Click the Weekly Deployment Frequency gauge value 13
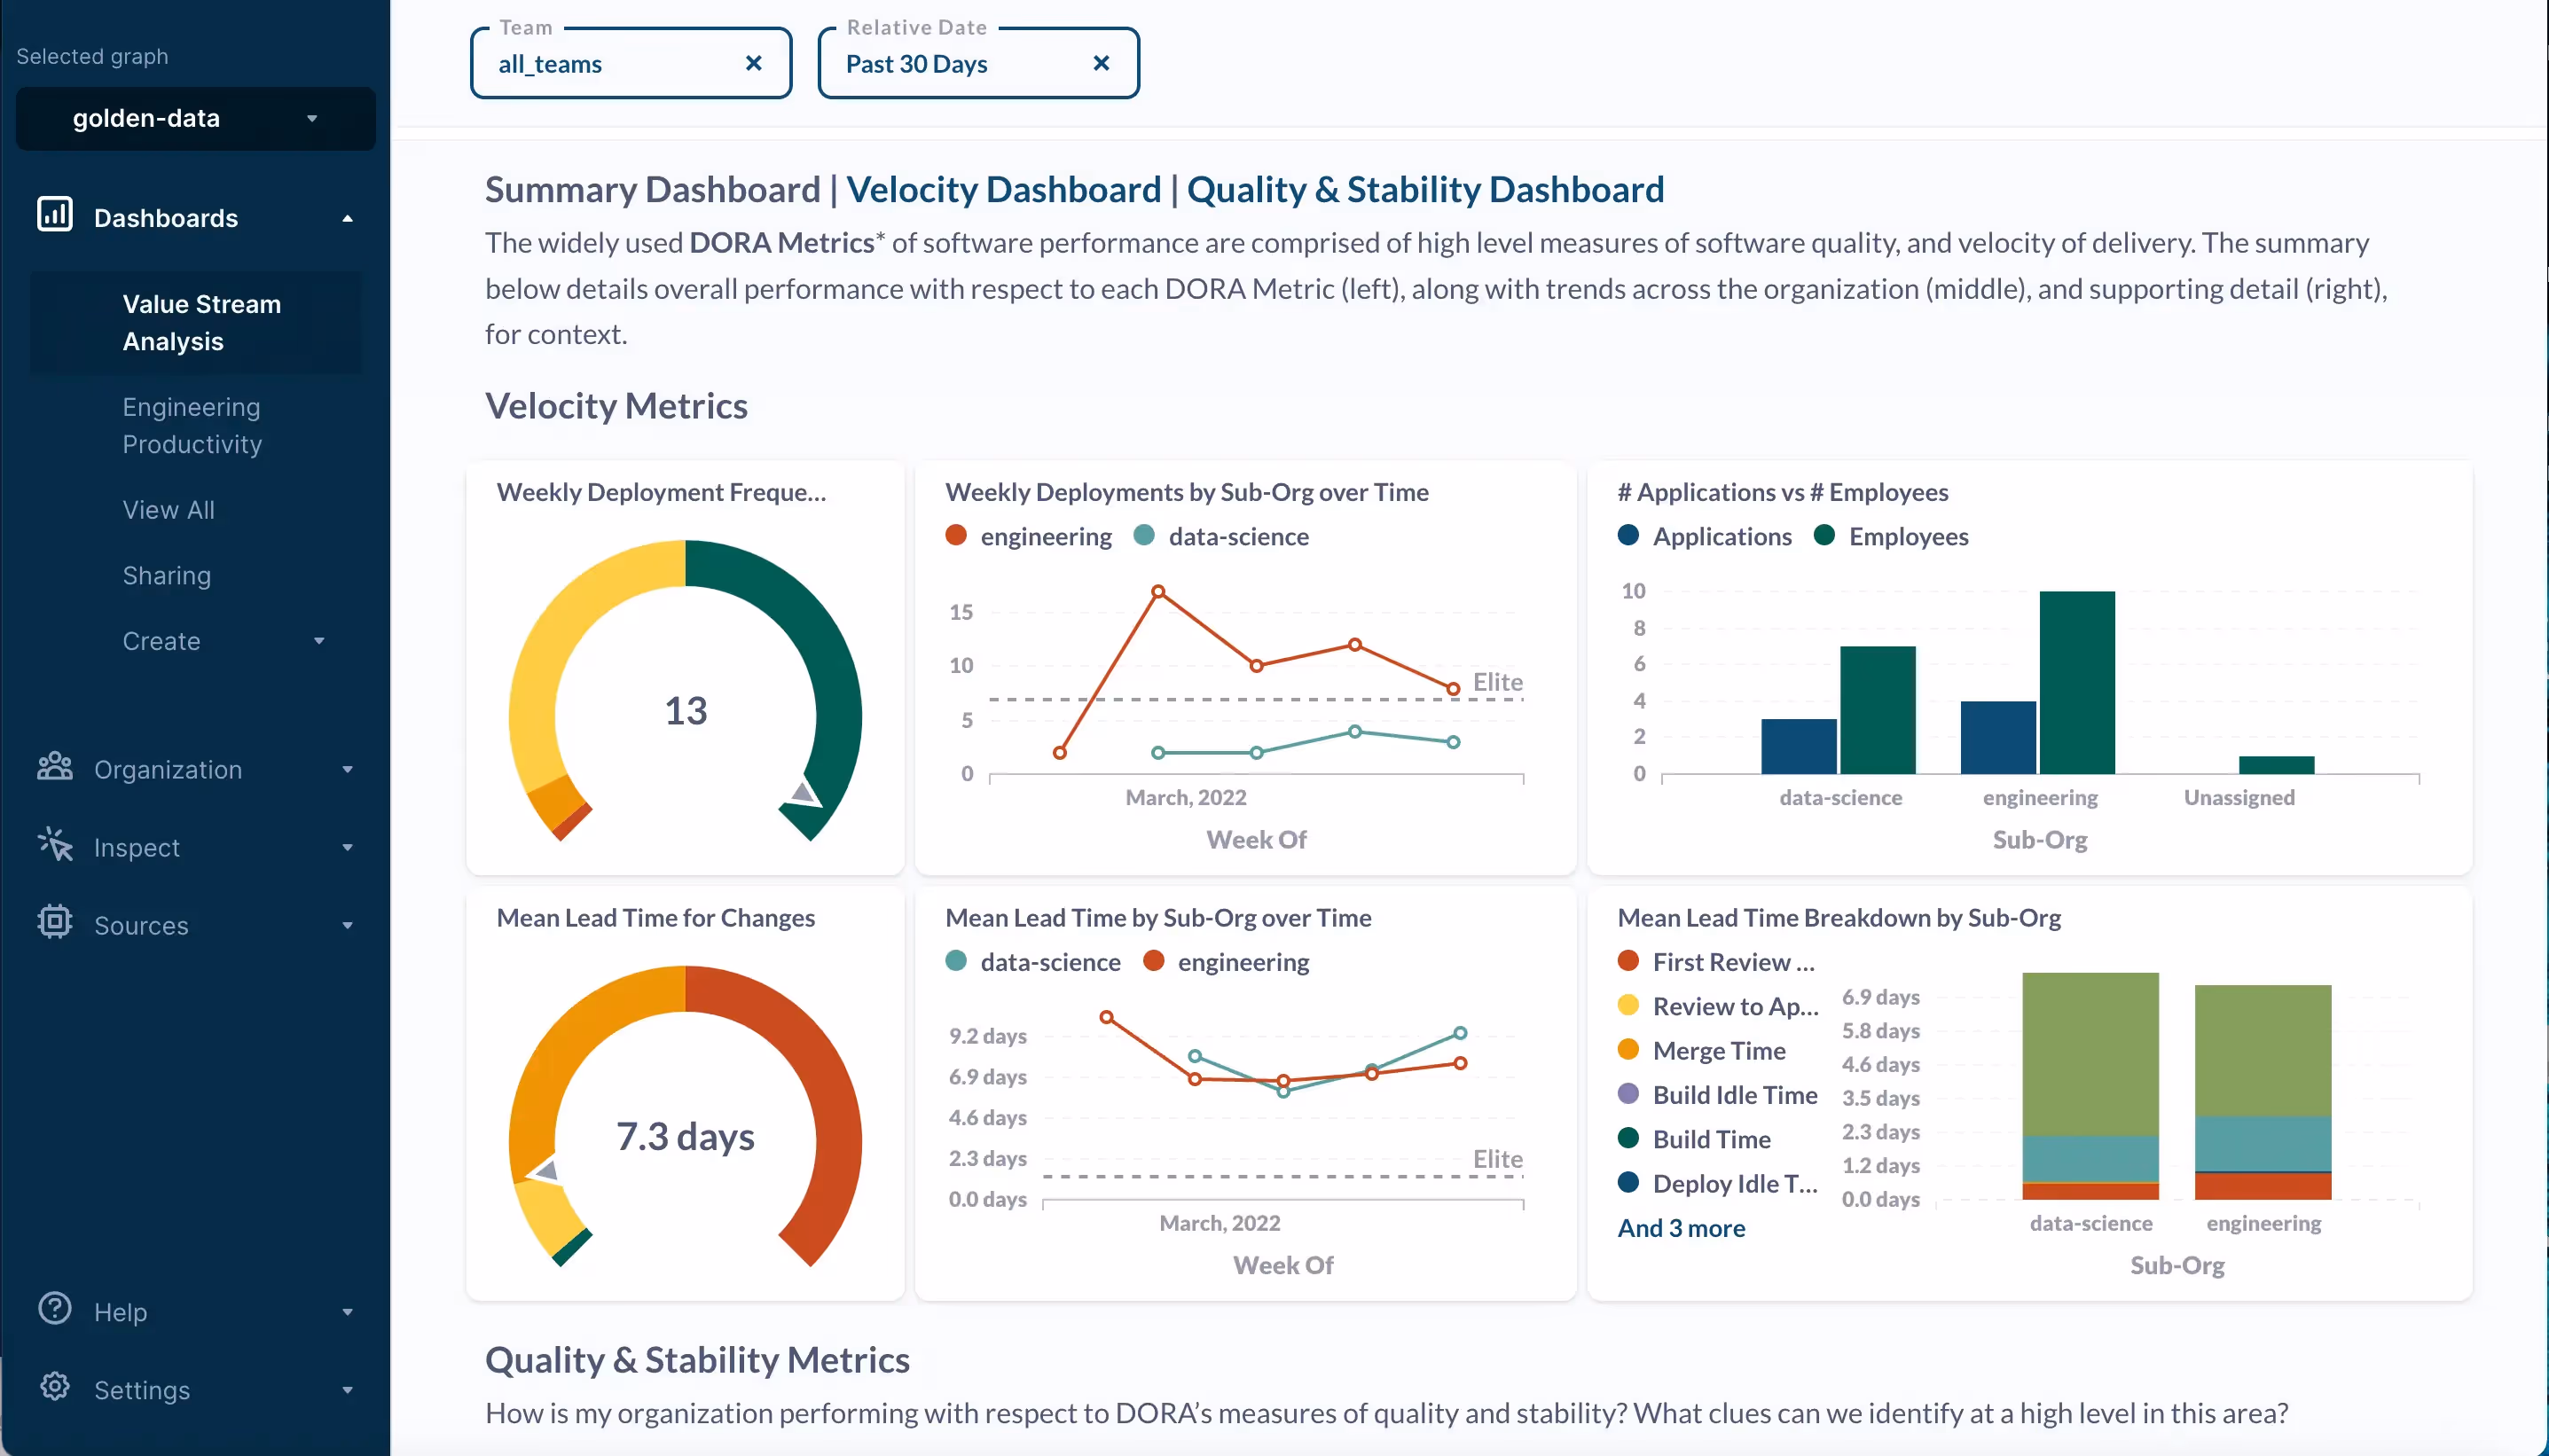 click(x=685, y=711)
